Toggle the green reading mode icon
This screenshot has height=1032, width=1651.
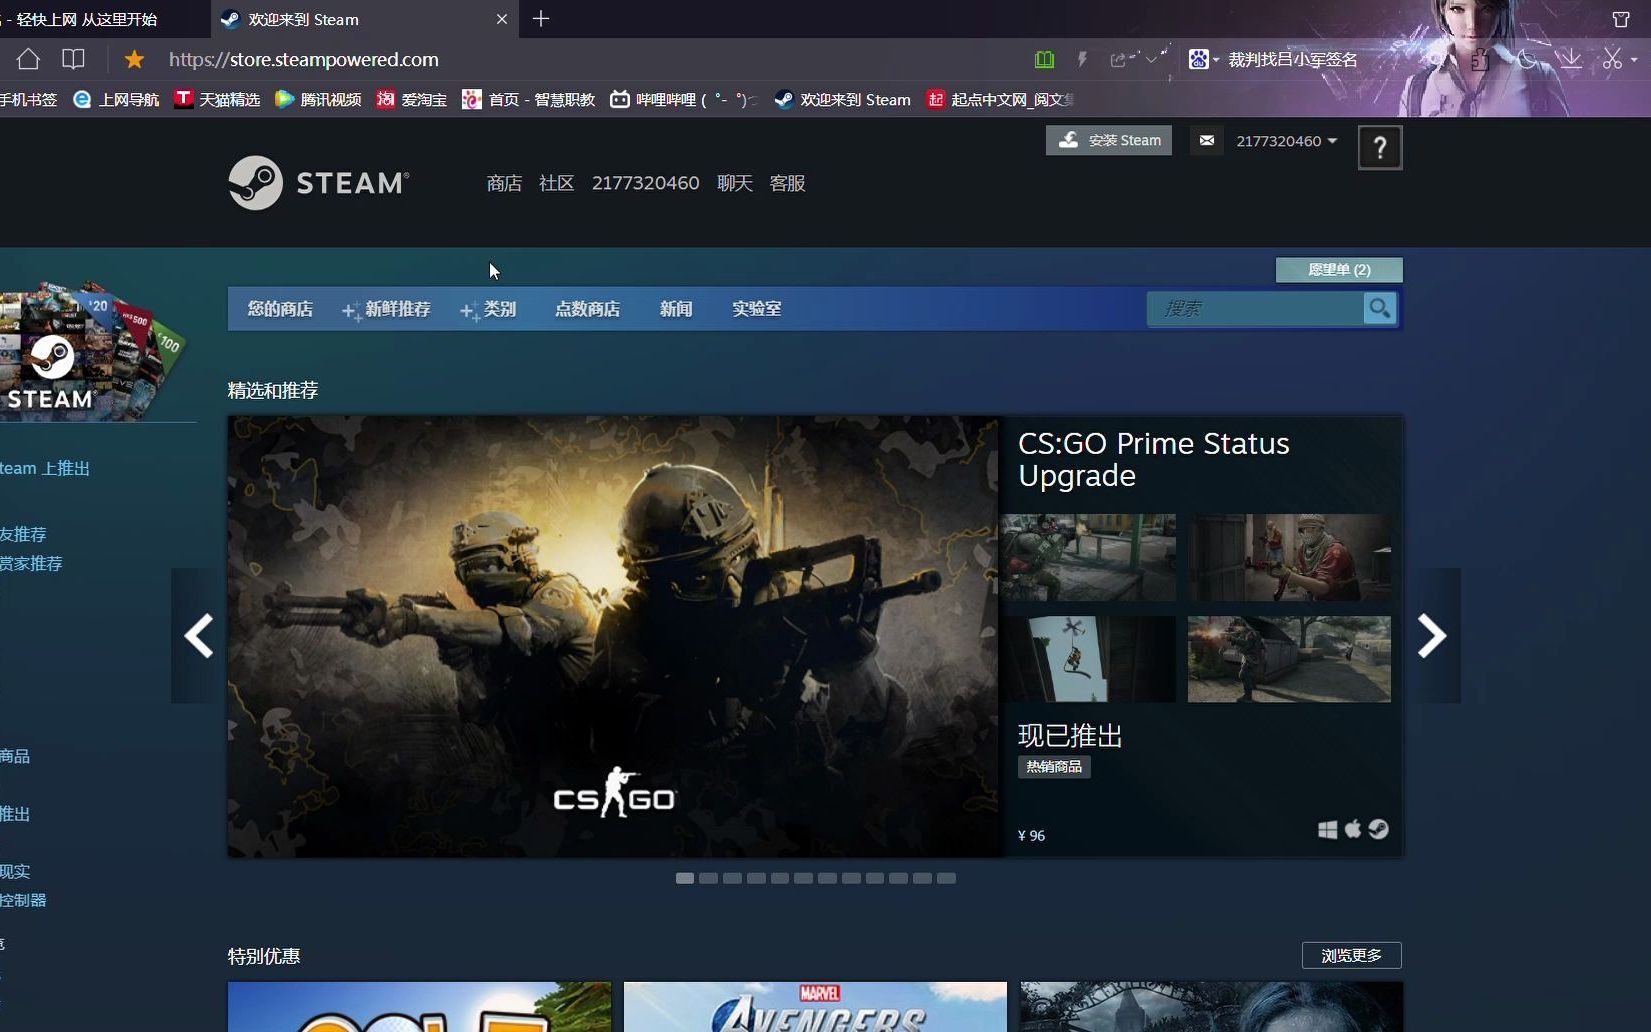click(x=1044, y=60)
